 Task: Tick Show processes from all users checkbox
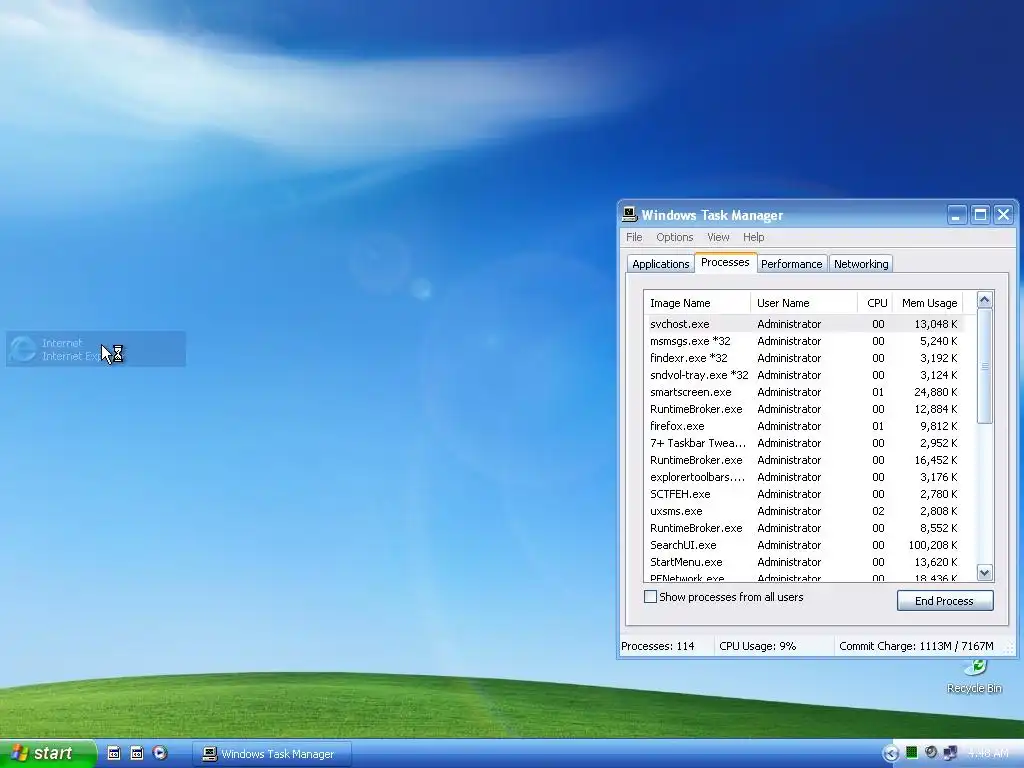[x=650, y=596]
